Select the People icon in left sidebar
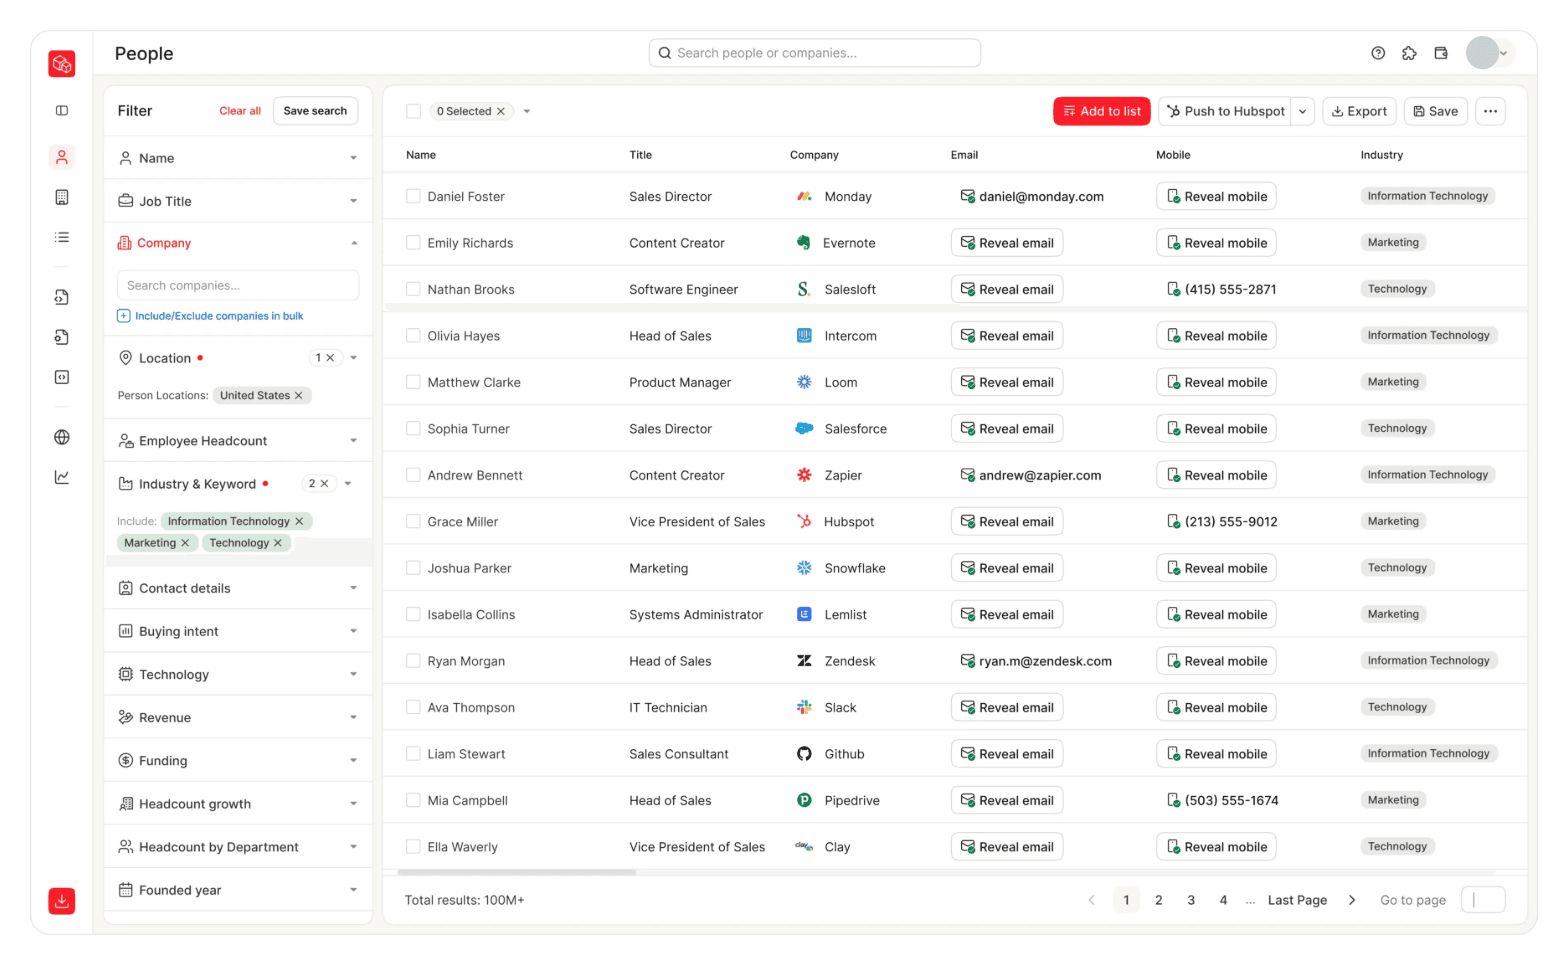The image size is (1568, 965). point(62,157)
